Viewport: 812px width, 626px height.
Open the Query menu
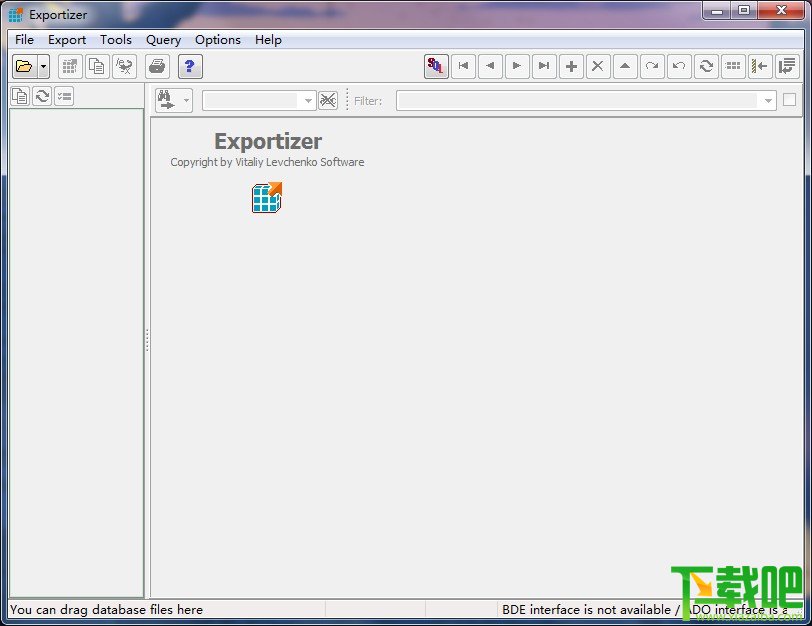163,39
